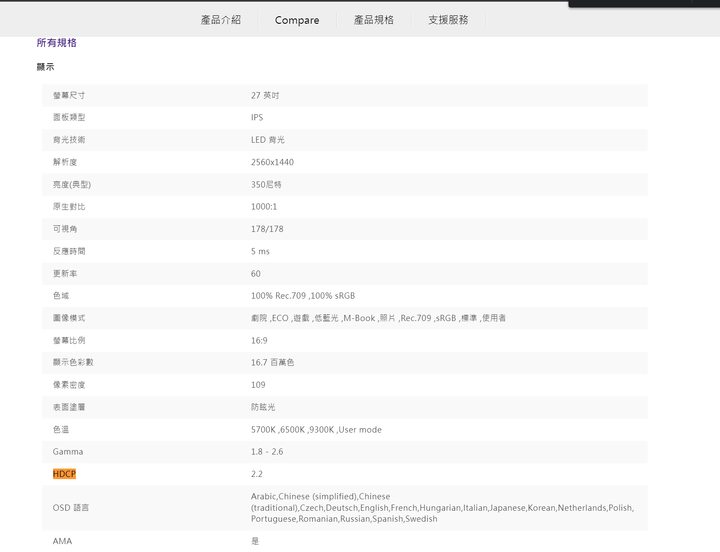This screenshot has width=720, height=552.
Task: Click the 1000:1 contrast value
Action: 264,207
